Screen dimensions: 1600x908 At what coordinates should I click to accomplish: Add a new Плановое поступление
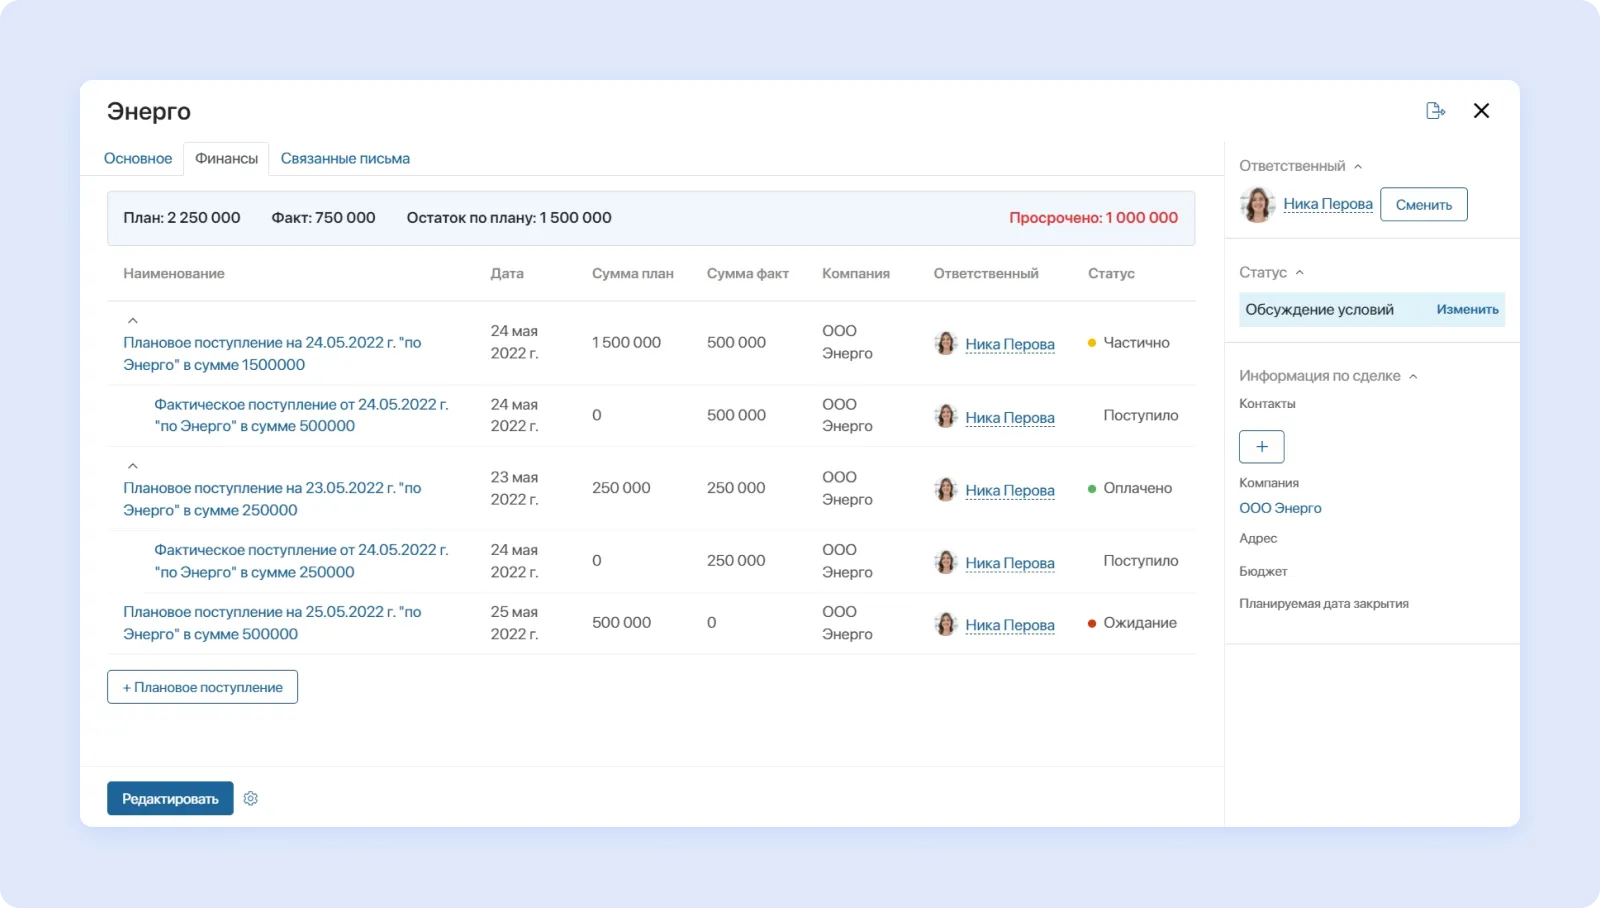202,686
